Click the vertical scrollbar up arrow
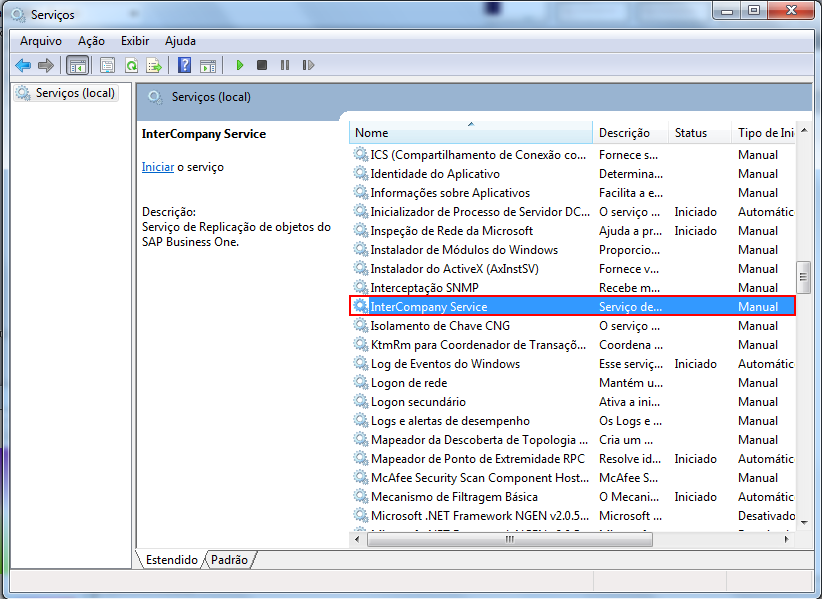The width and height of the screenshot is (822, 599). 804,130
